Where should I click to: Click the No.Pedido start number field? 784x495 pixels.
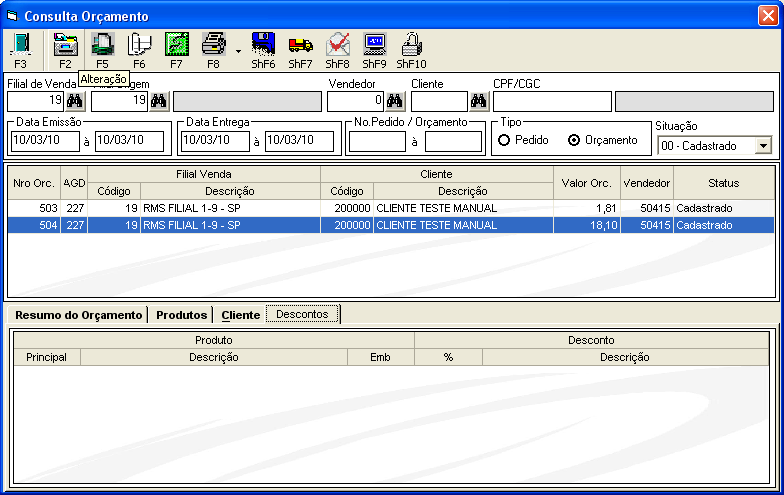[x=378, y=141]
